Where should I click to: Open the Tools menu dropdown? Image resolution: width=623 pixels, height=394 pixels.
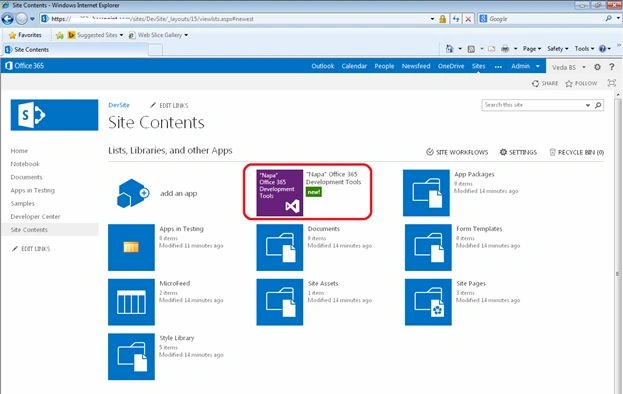pyautogui.click(x=584, y=48)
